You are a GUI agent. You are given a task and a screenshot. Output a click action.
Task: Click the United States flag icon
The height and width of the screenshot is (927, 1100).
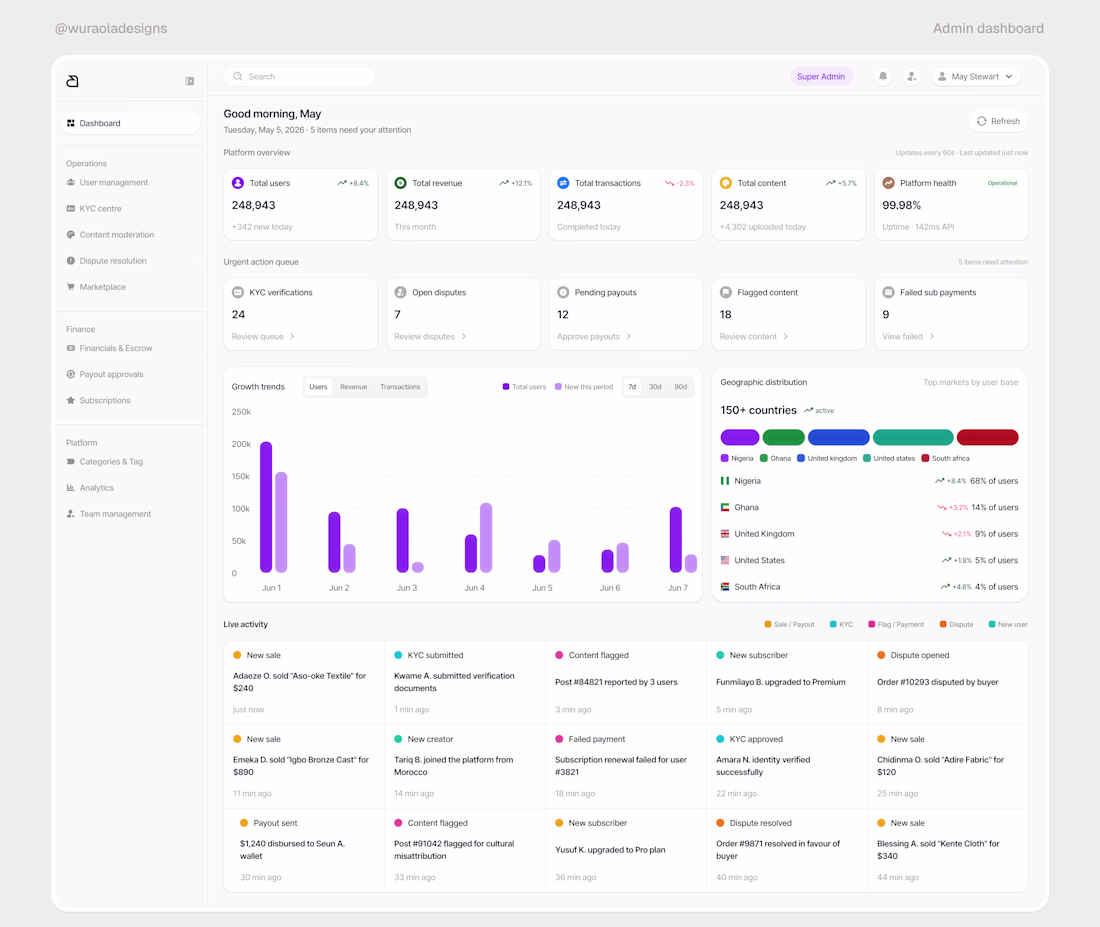725,561
